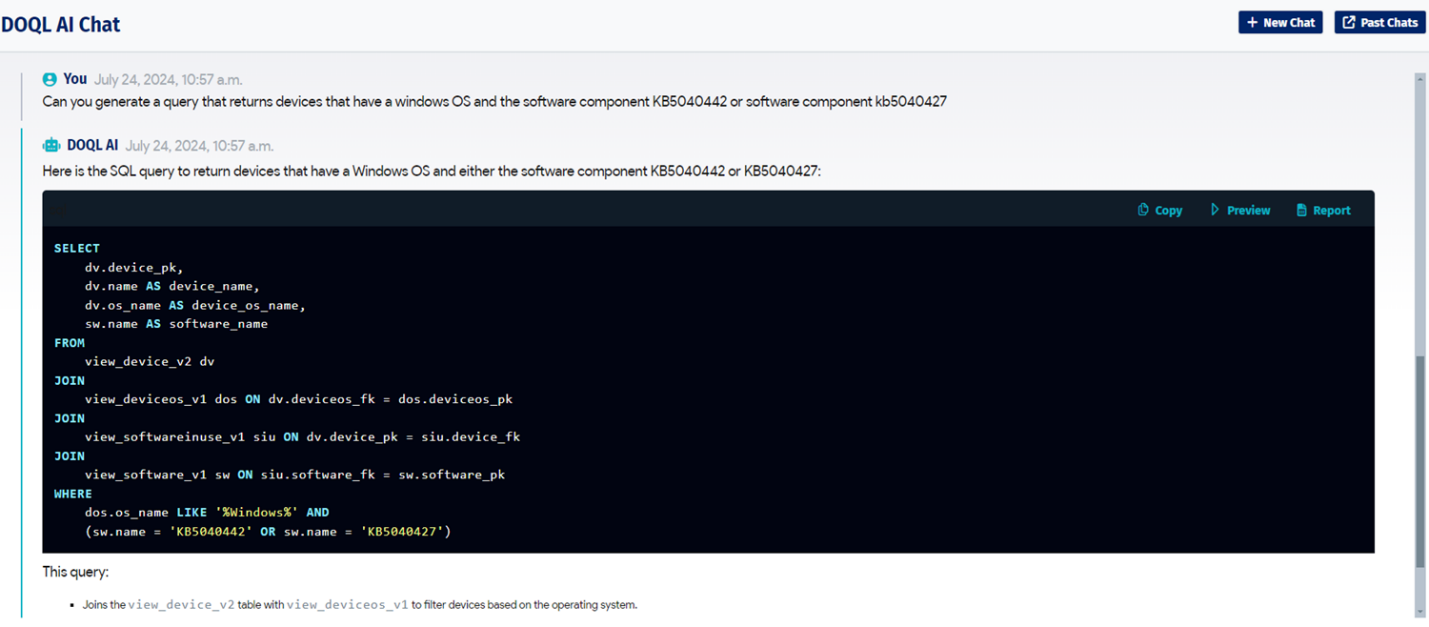Click the DOQL AI Chat page title
Image resolution: width=1429 pixels, height=627 pixels.
(x=60, y=24)
